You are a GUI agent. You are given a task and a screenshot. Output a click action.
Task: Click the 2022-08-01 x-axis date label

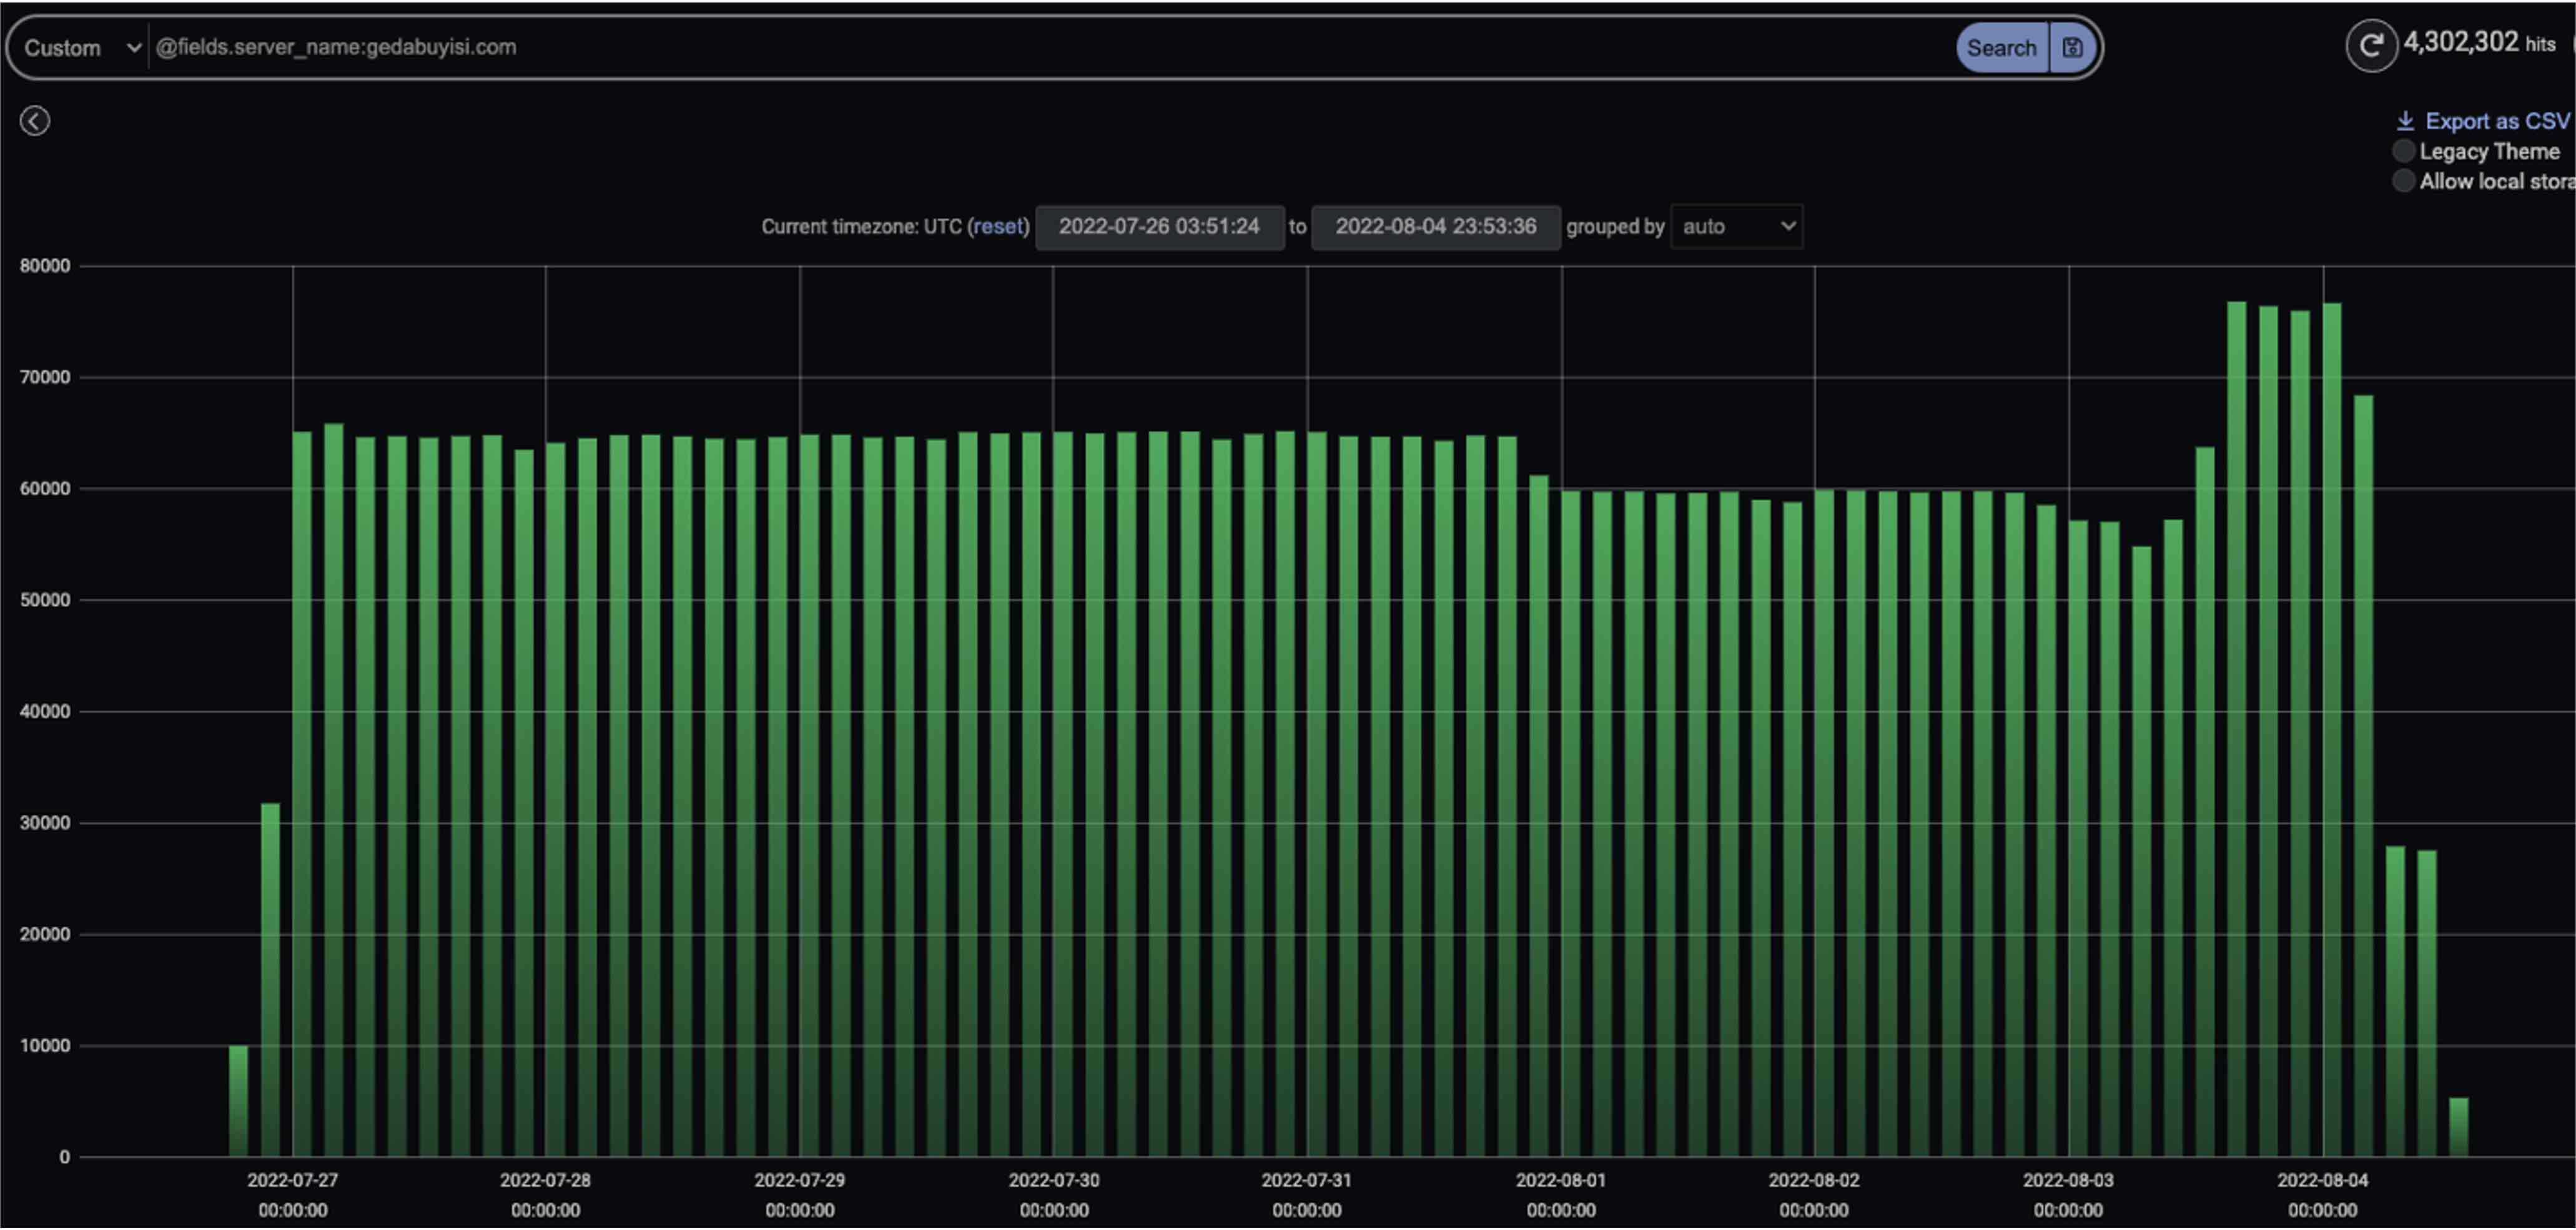1560,1181
